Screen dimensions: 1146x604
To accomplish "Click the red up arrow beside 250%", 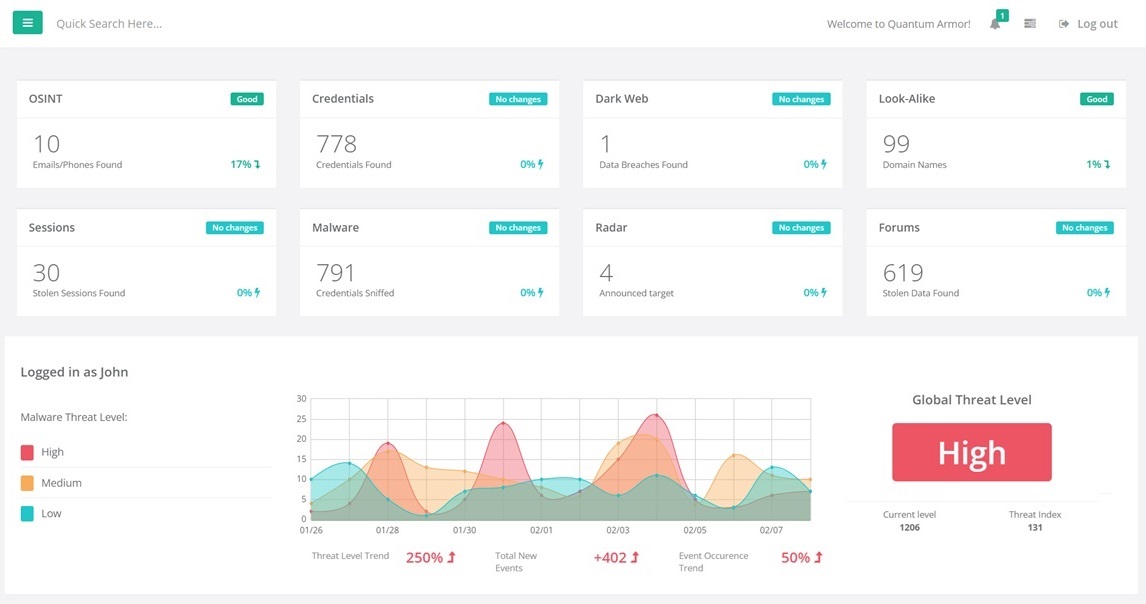I will pyautogui.click(x=450, y=557).
